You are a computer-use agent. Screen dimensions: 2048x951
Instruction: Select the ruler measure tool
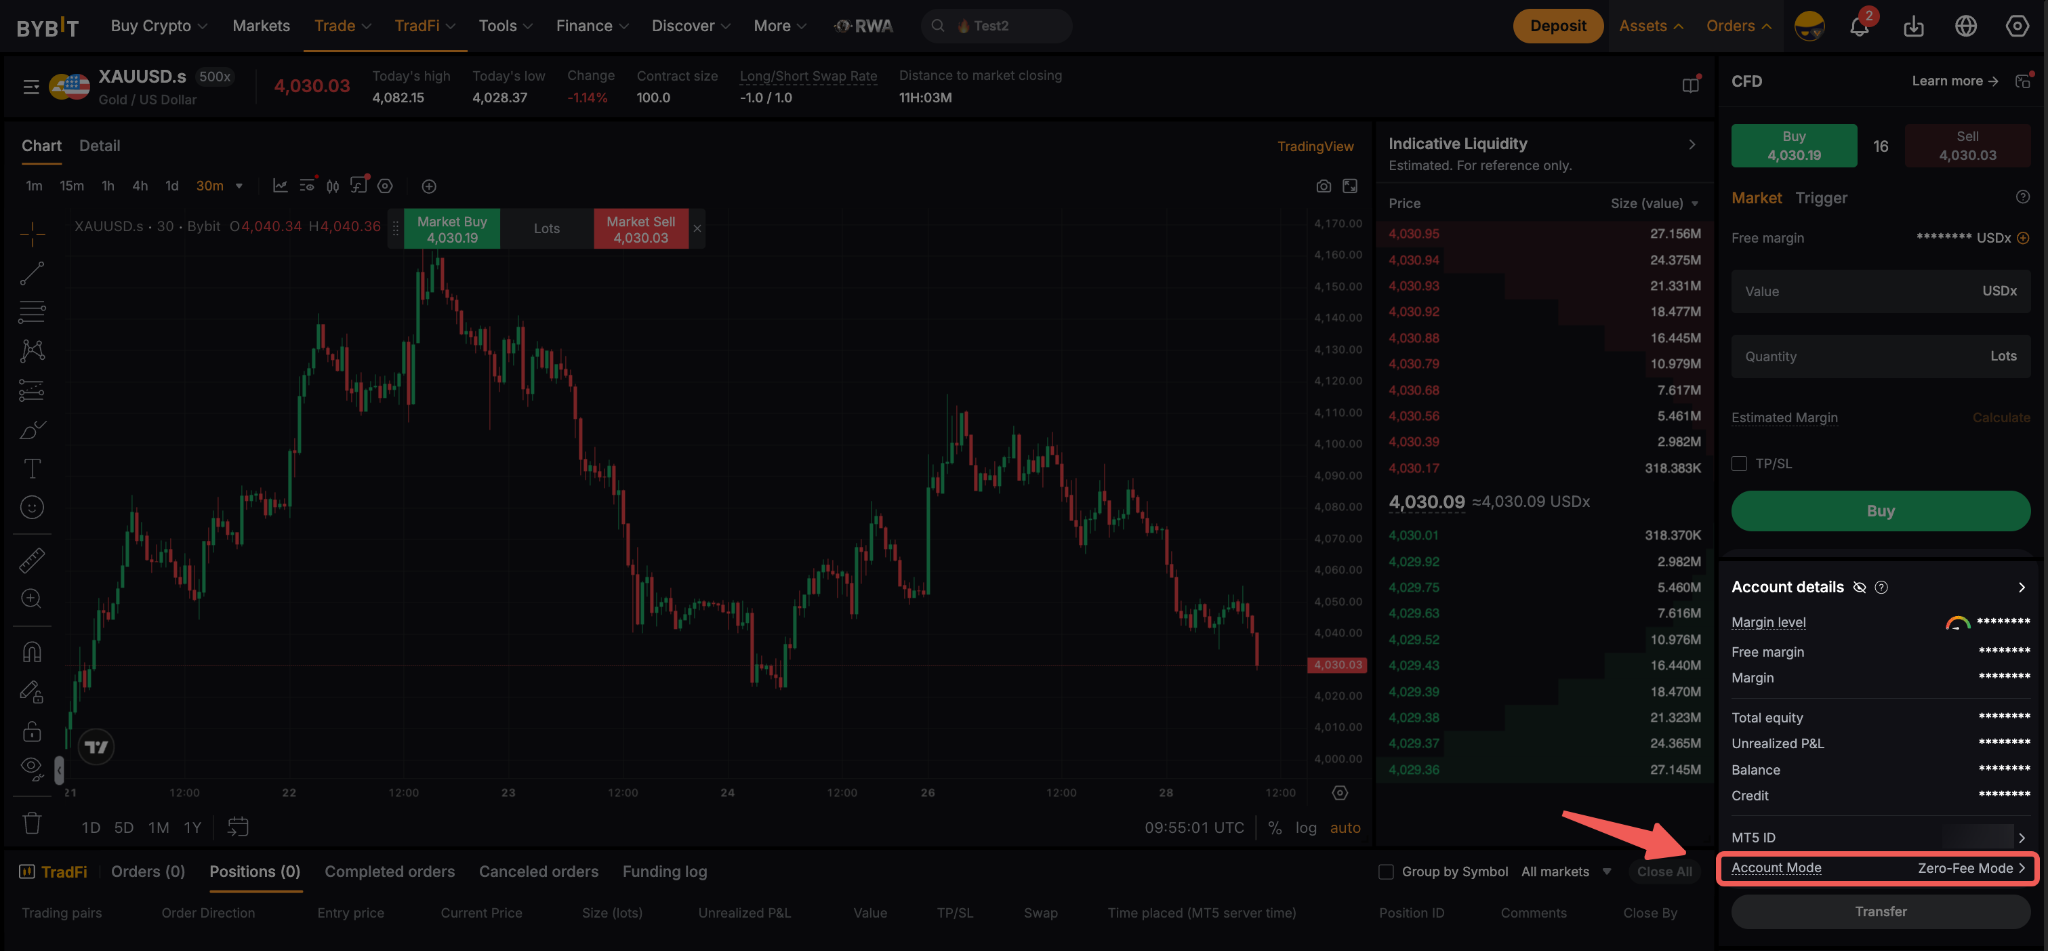pyautogui.click(x=32, y=560)
